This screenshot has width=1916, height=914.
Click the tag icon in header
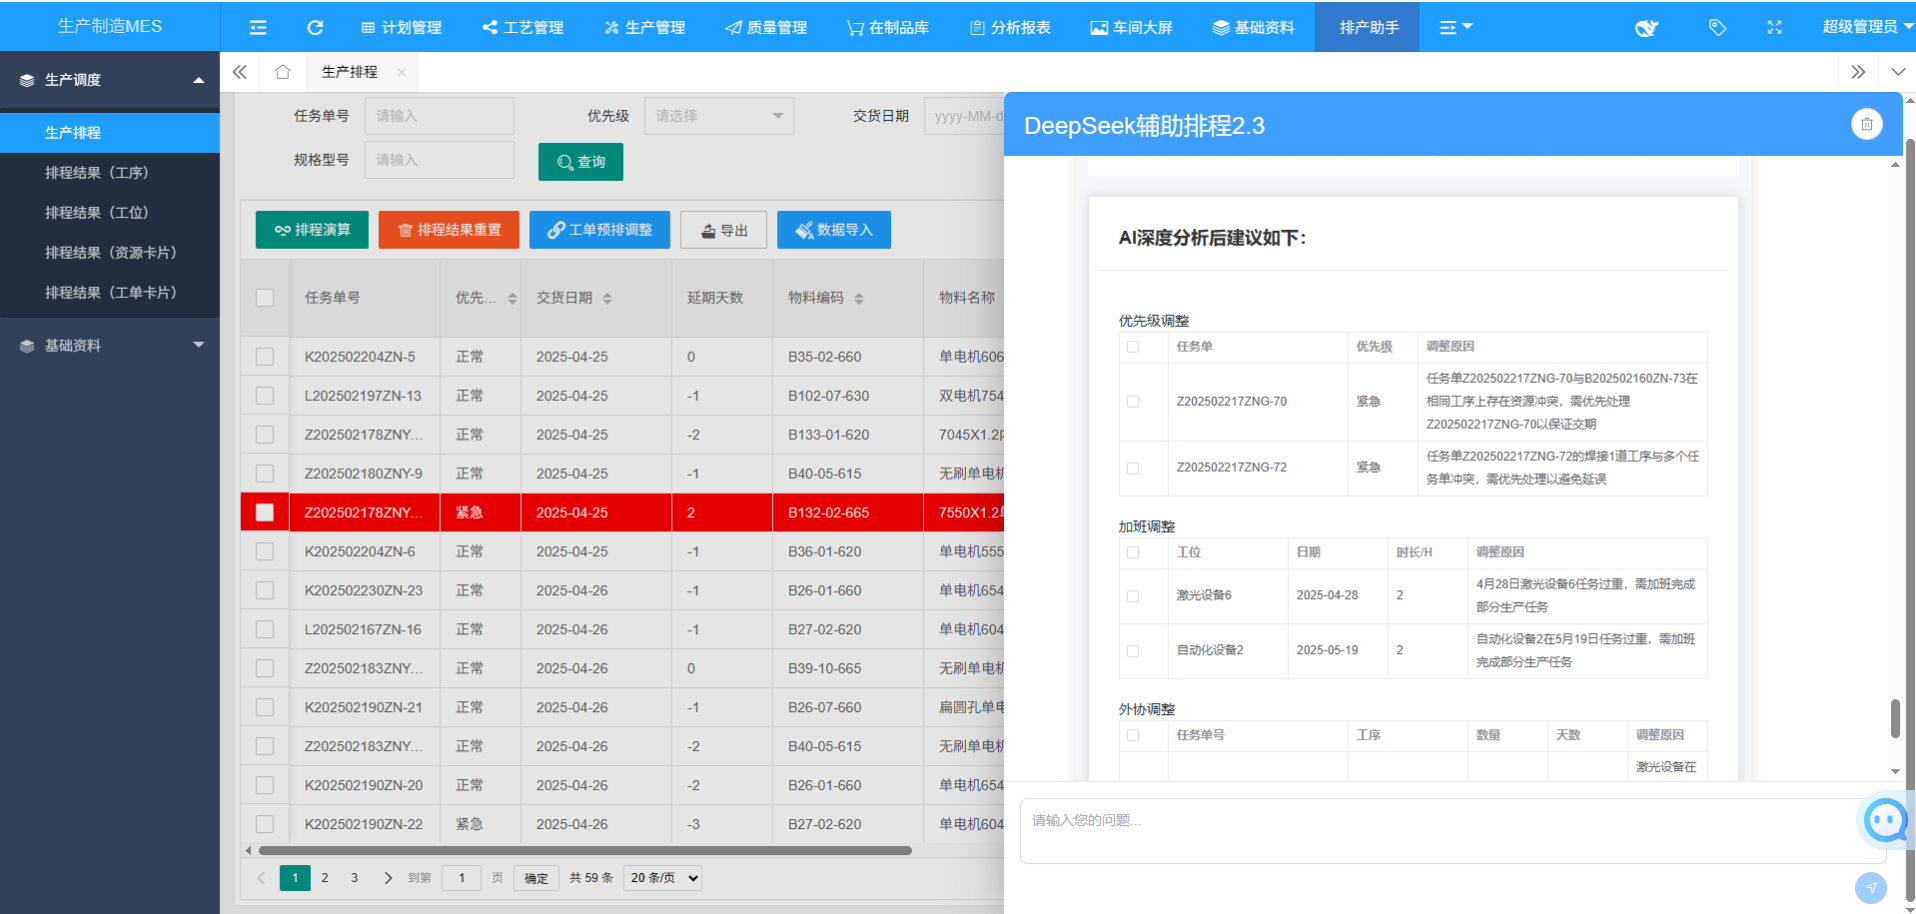[1717, 27]
